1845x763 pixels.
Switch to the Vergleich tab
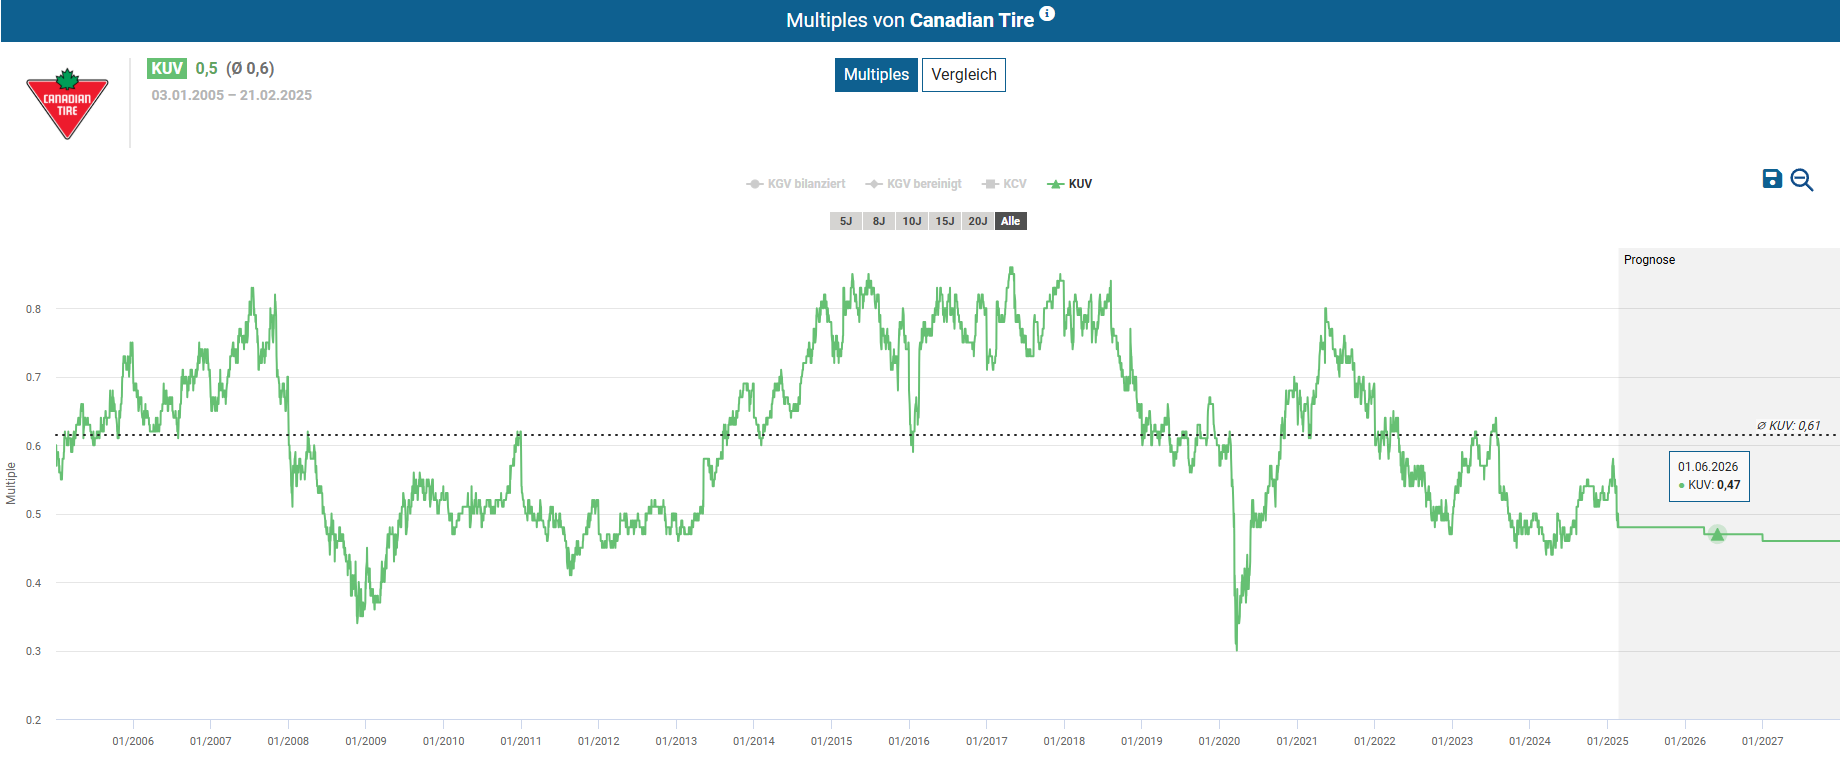pyautogui.click(x=963, y=75)
